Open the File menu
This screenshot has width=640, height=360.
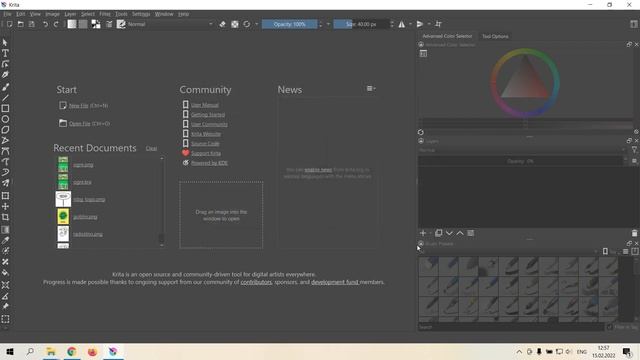[7, 14]
